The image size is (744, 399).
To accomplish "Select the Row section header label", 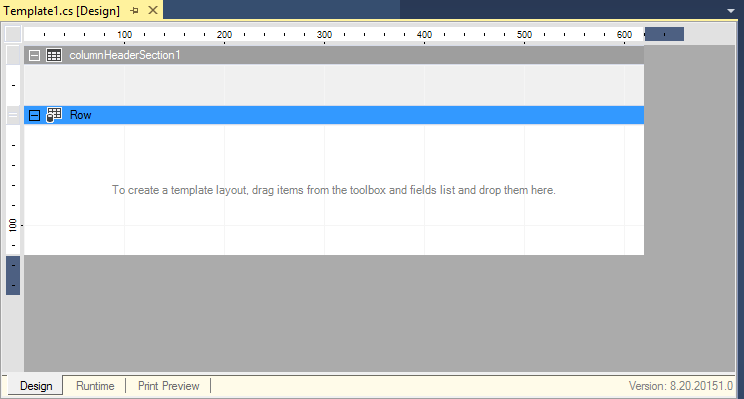I will click(80, 115).
